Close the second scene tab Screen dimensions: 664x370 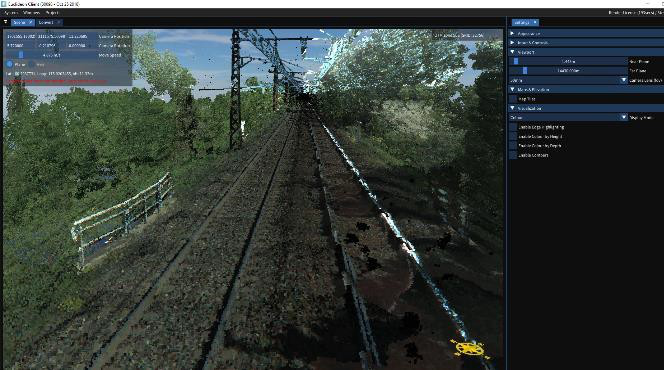point(58,22)
